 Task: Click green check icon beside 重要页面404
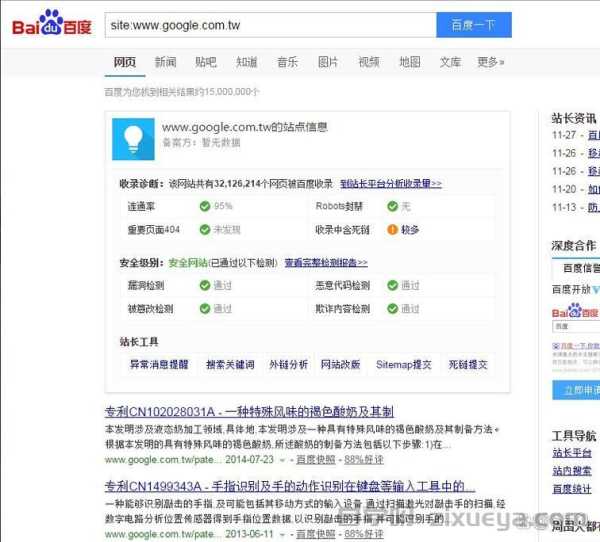[205, 230]
